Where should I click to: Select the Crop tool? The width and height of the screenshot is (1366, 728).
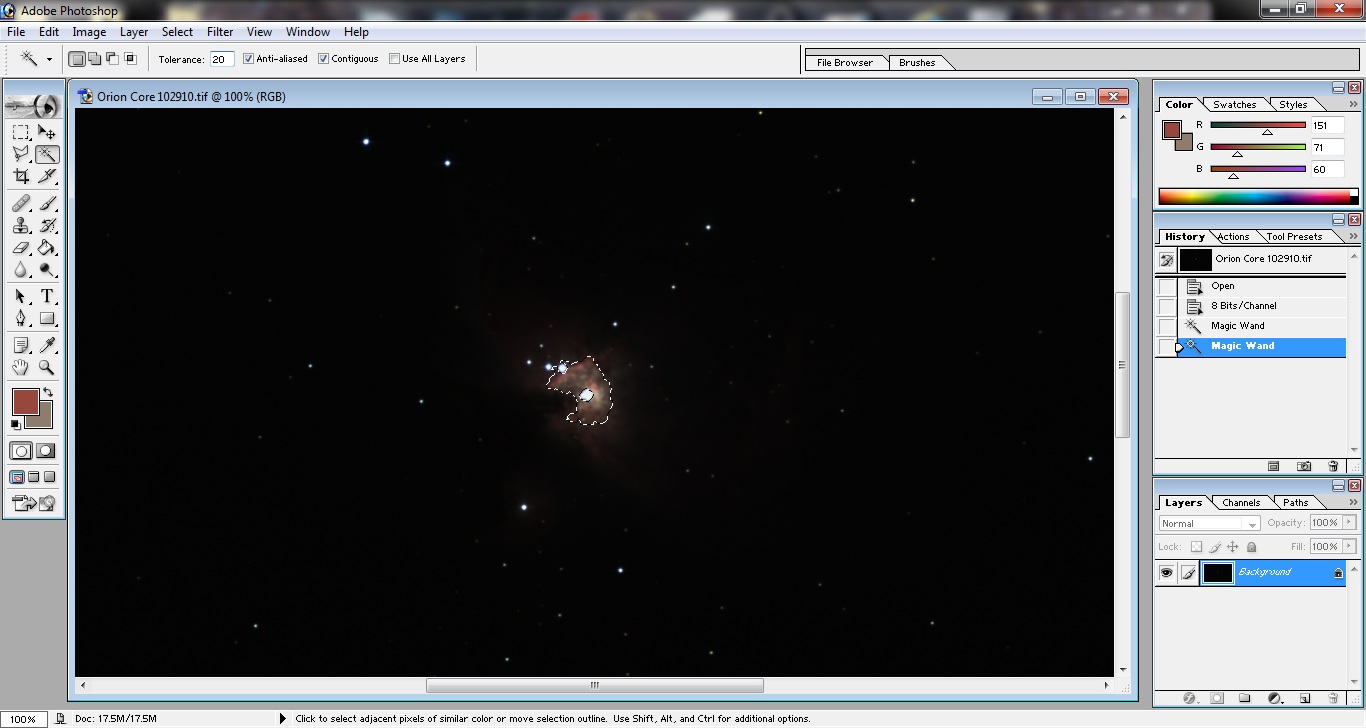[21, 176]
